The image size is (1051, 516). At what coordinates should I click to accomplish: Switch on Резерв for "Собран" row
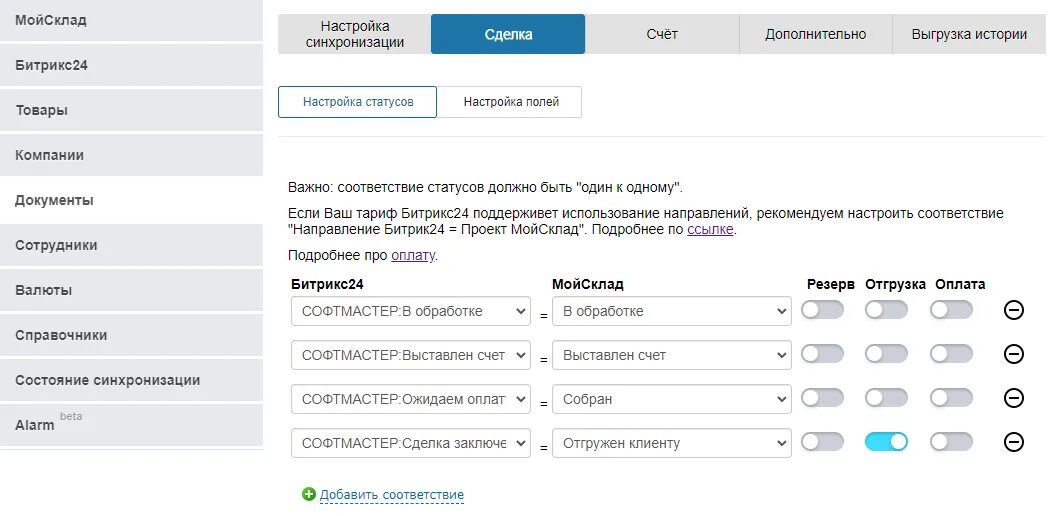pyautogui.click(x=822, y=398)
